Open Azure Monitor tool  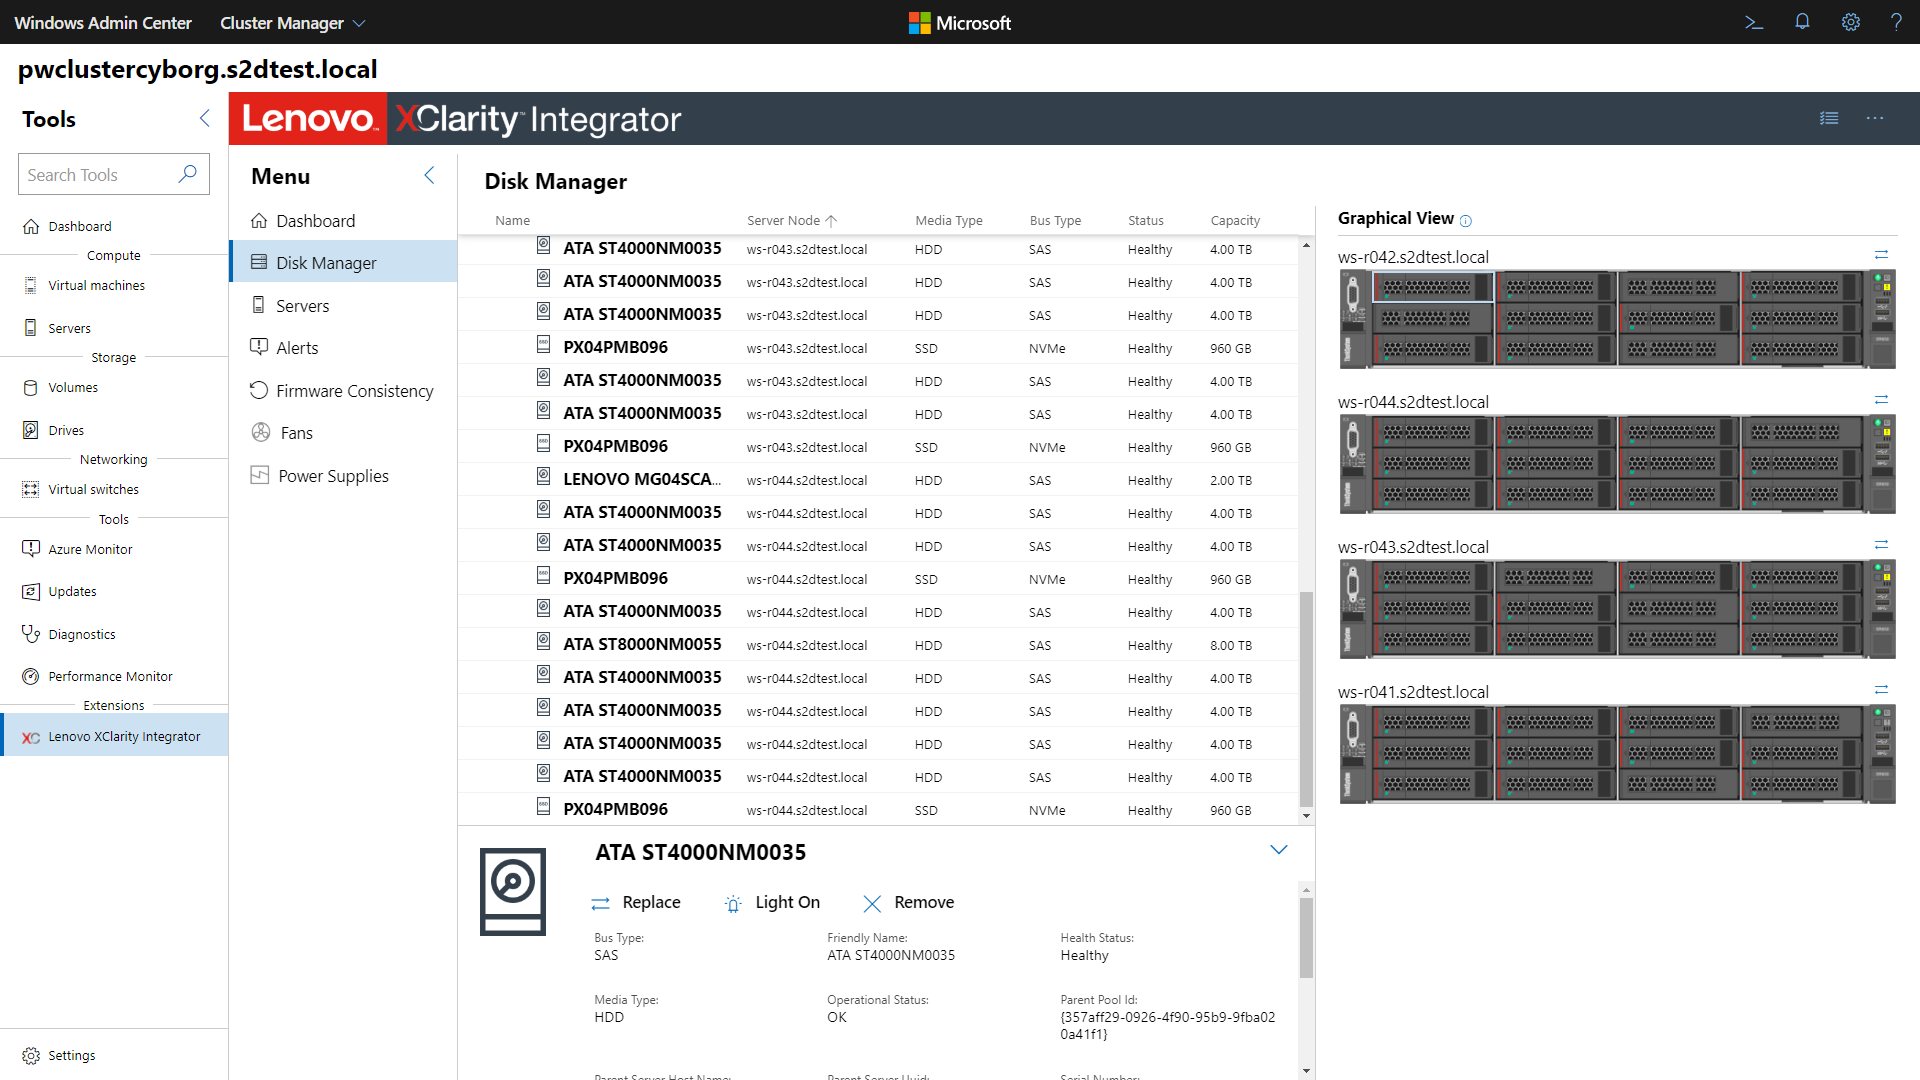pyautogui.click(x=114, y=549)
